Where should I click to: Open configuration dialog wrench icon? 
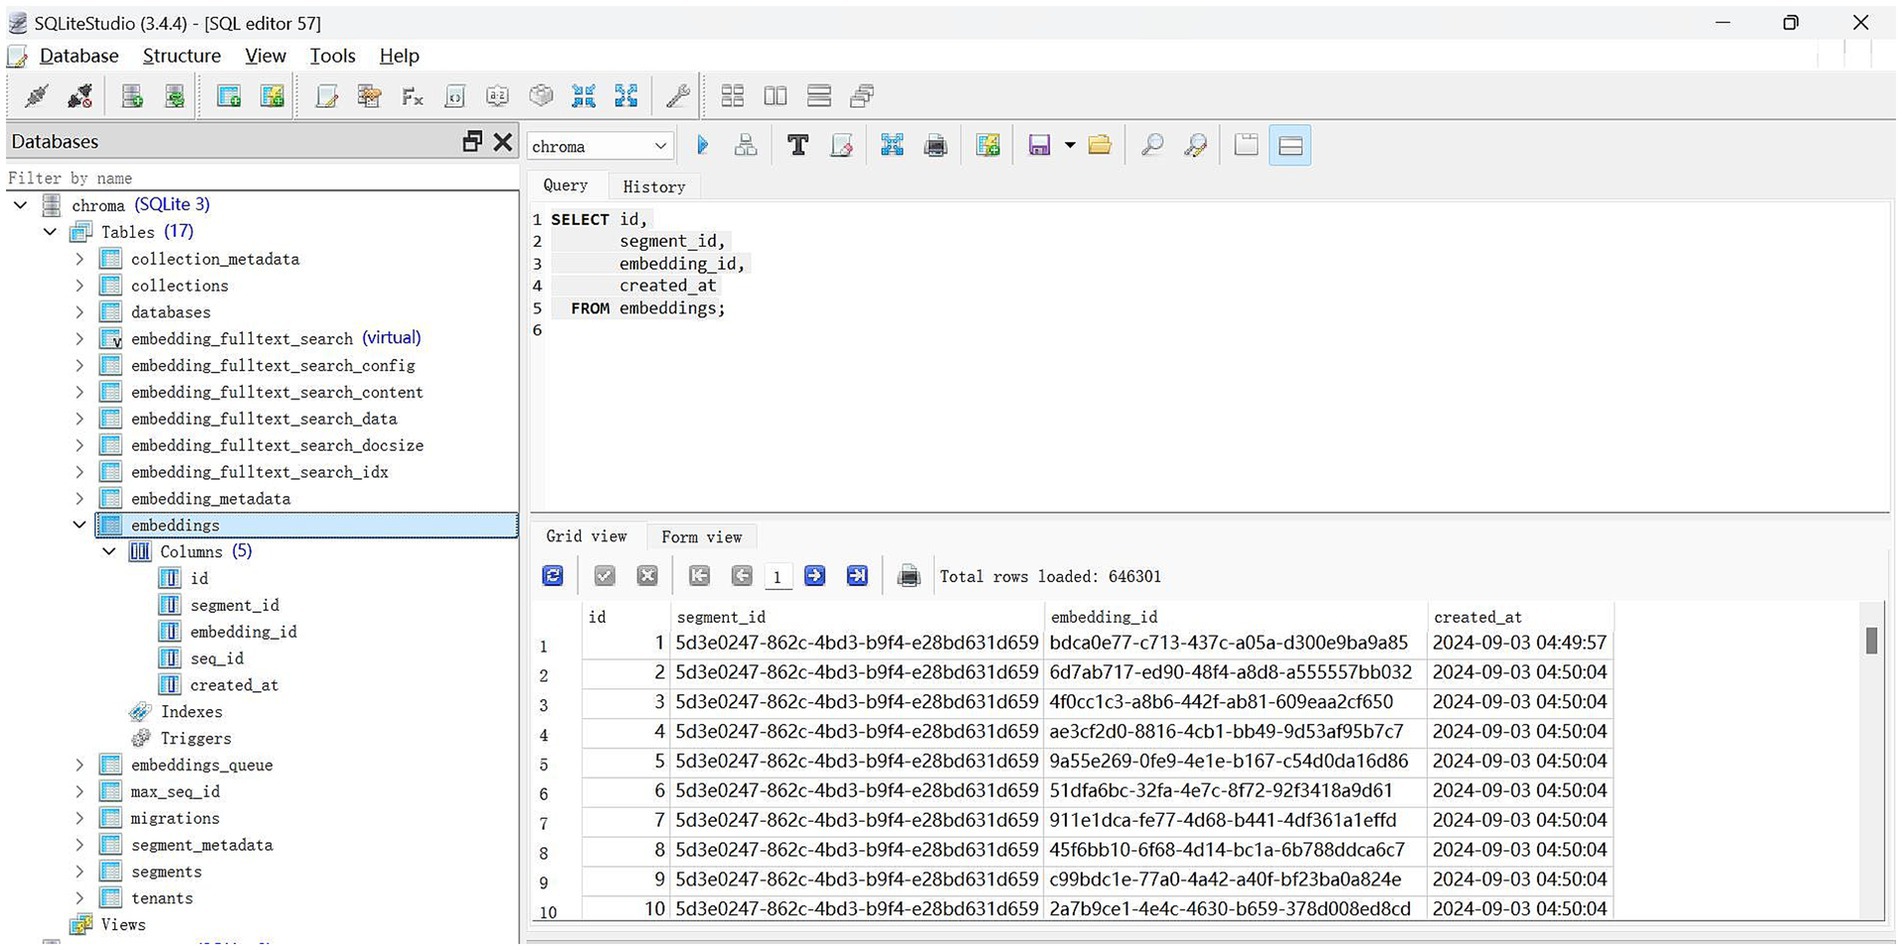tap(678, 96)
